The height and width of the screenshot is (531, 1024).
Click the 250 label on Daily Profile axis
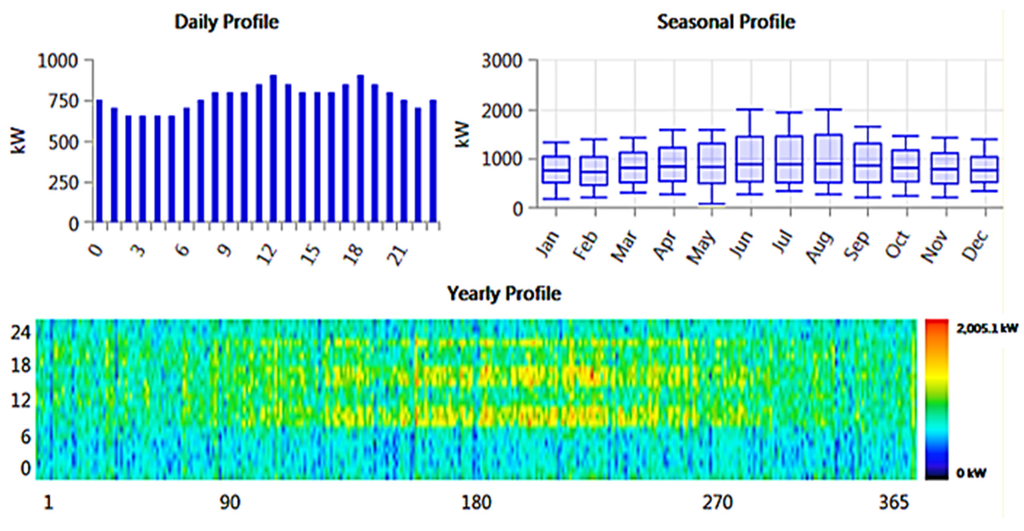tap(63, 182)
